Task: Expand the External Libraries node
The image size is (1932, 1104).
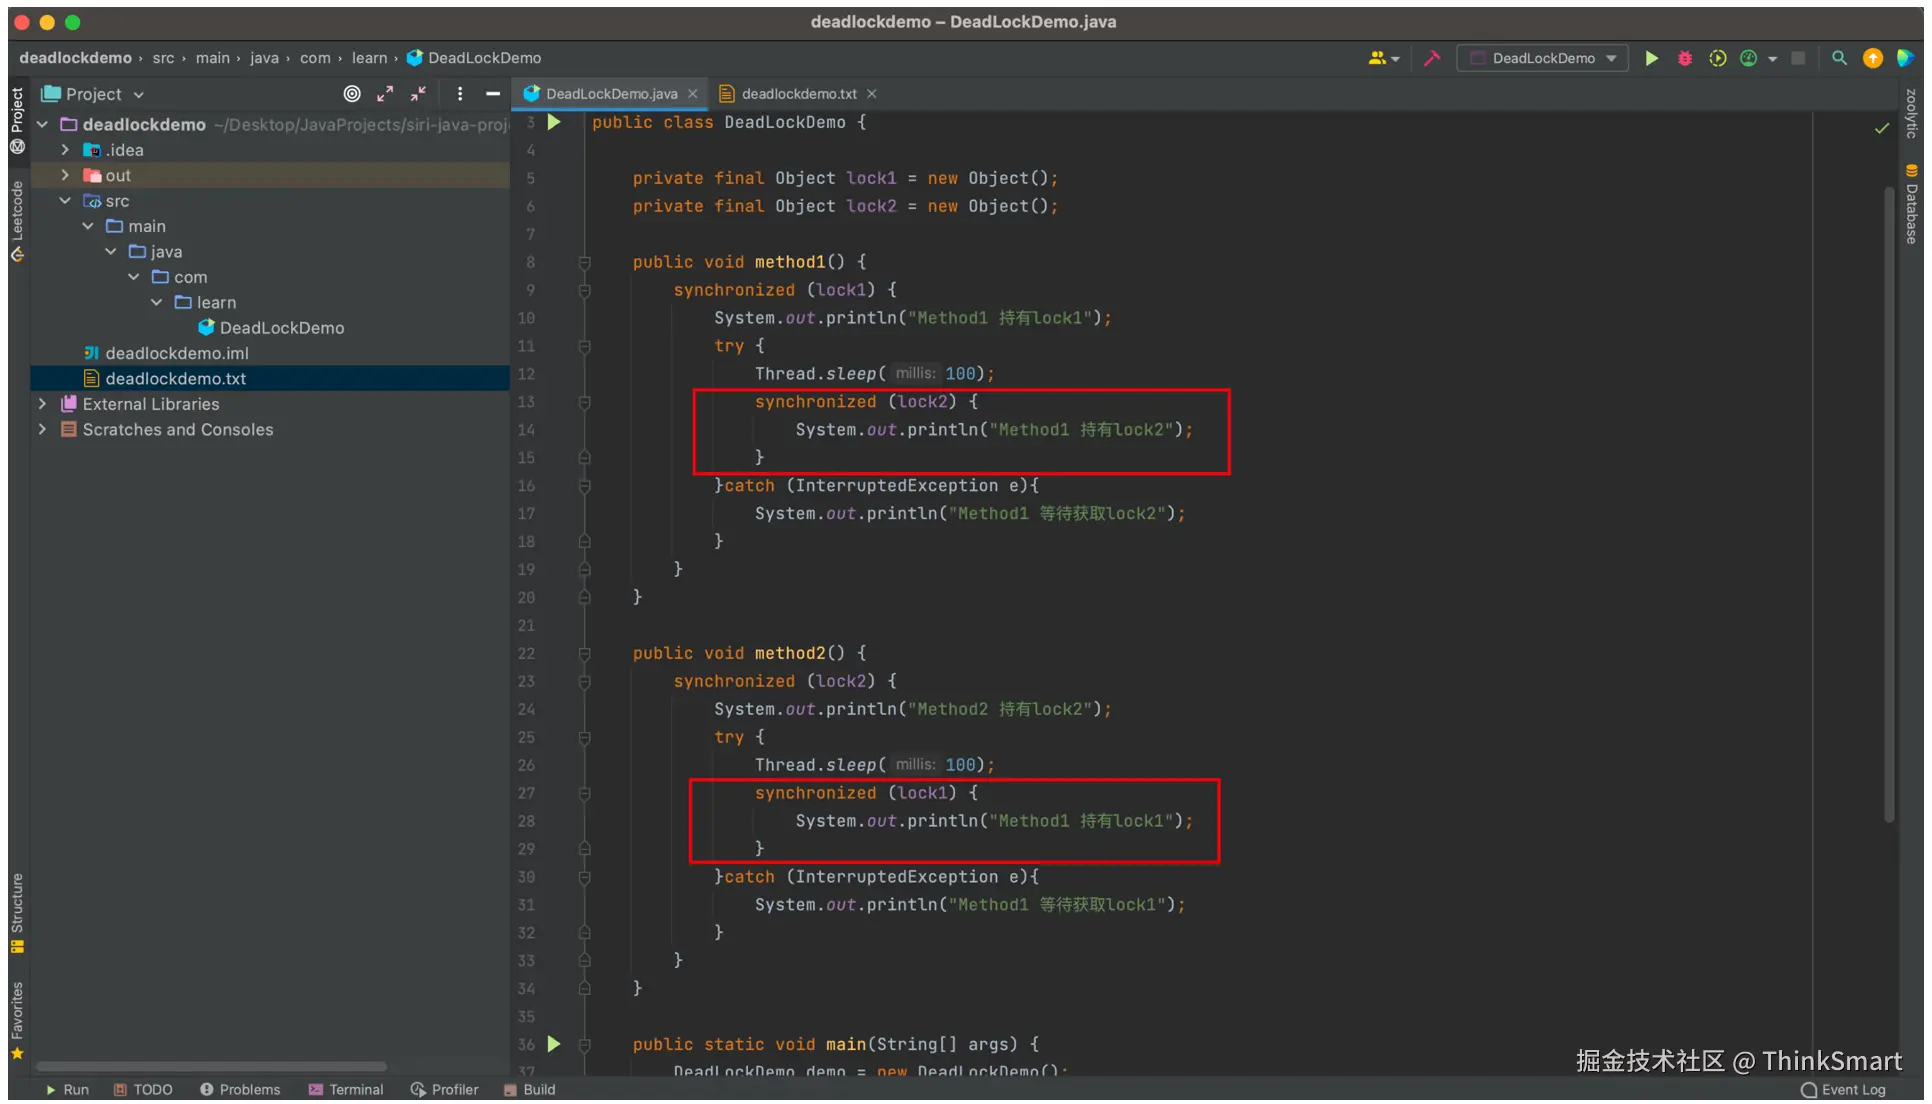Action: pos(42,404)
